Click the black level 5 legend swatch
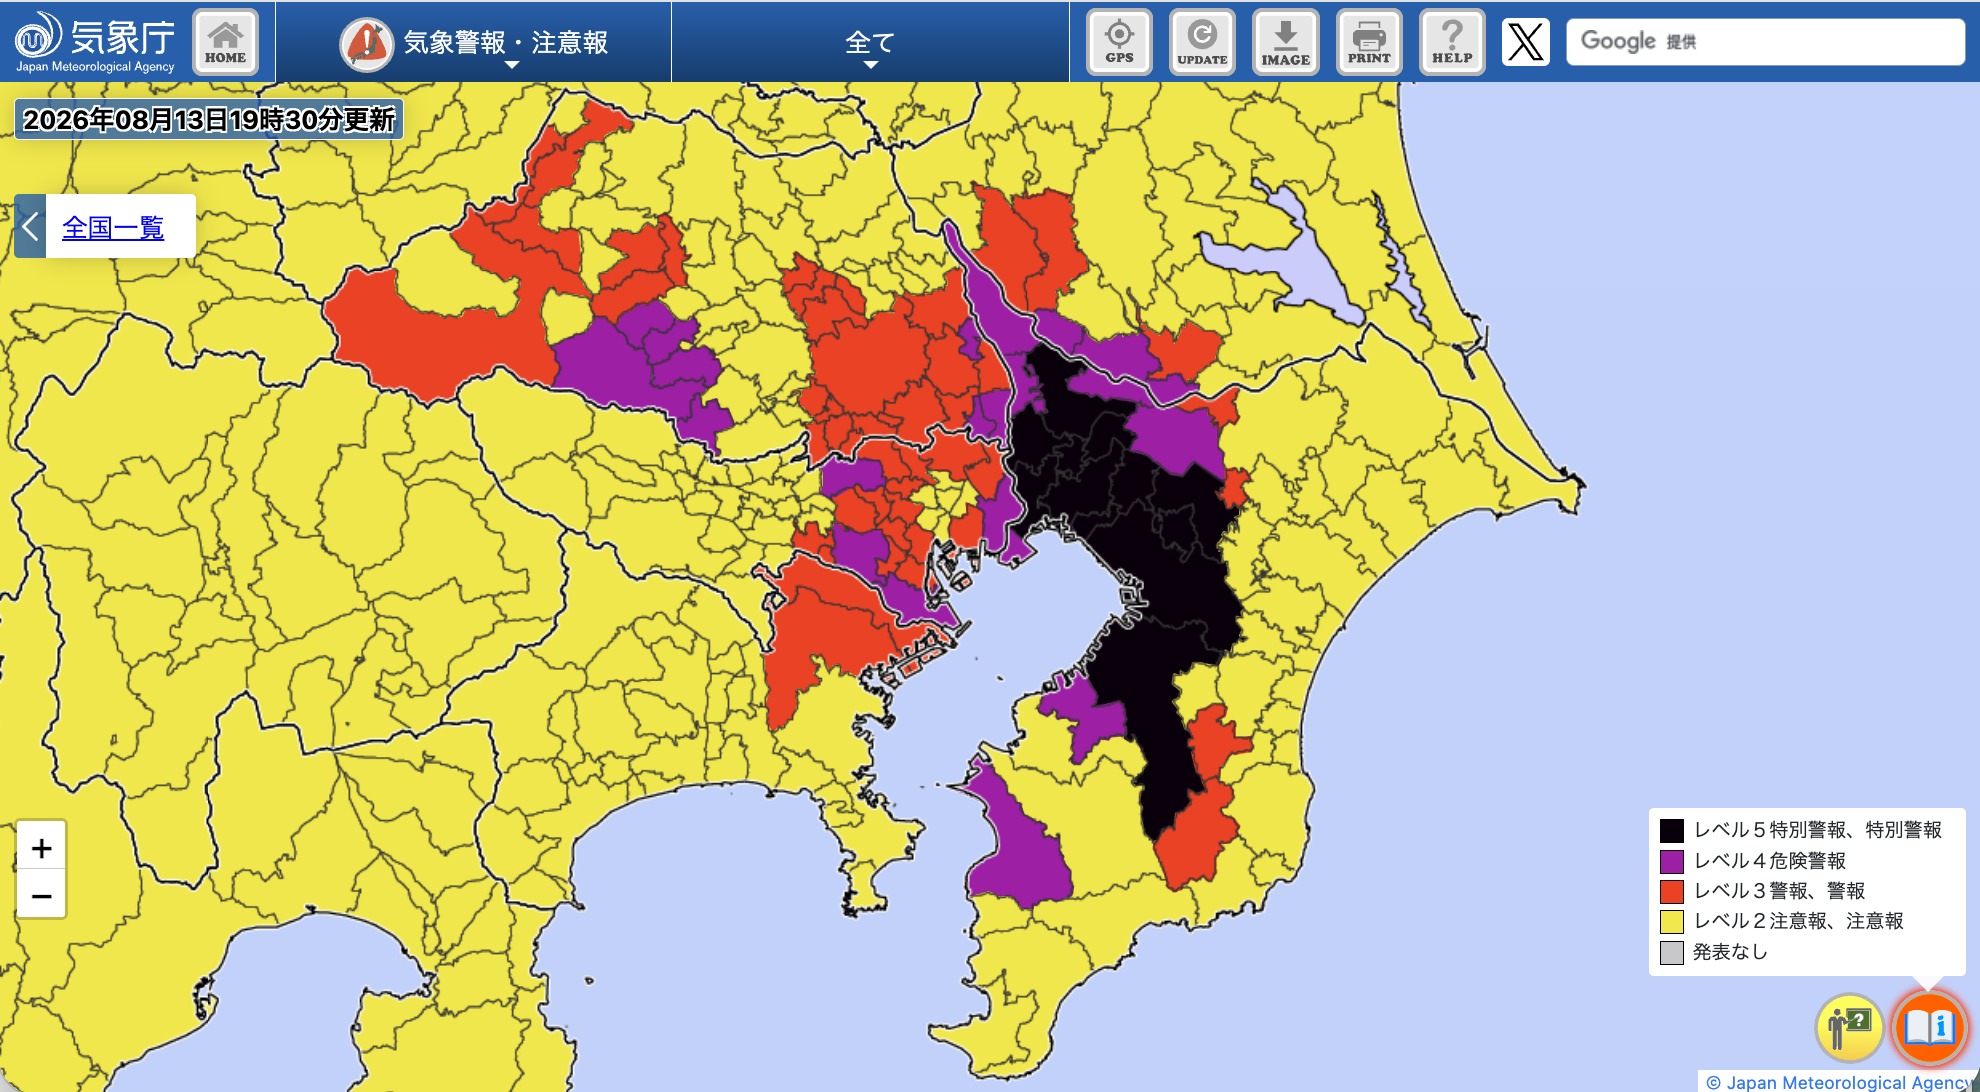The height and width of the screenshot is (1092, 1980). (1671, 830)
